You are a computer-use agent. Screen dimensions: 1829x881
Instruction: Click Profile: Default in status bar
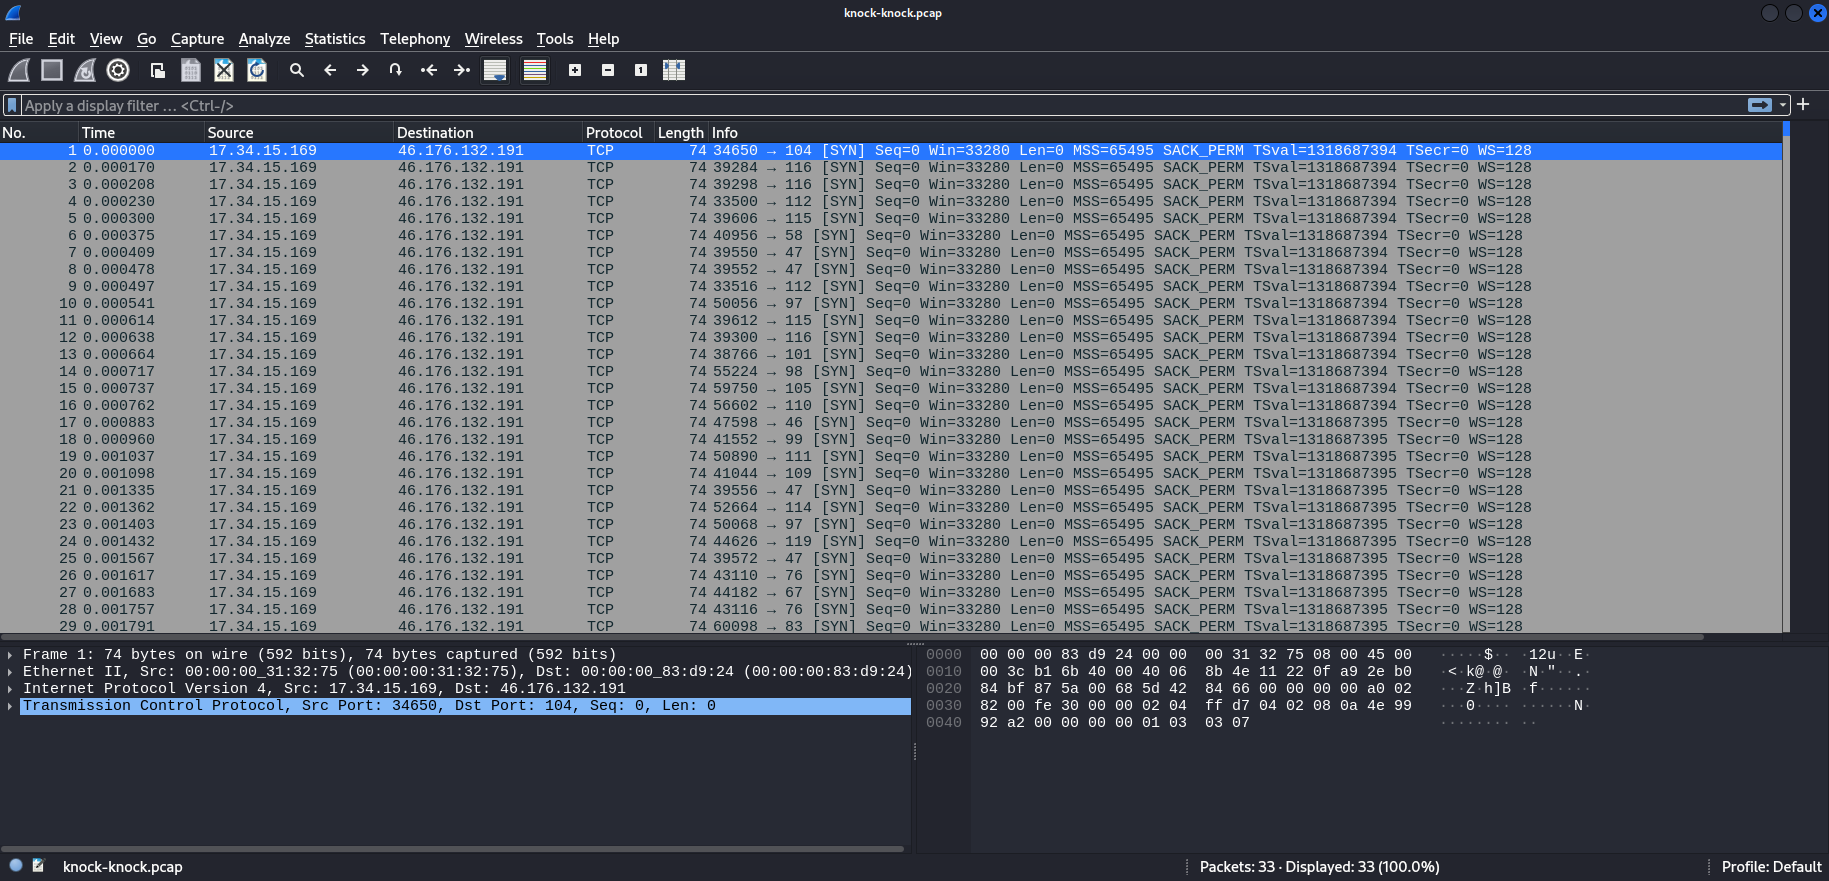tap(1771, 867)
